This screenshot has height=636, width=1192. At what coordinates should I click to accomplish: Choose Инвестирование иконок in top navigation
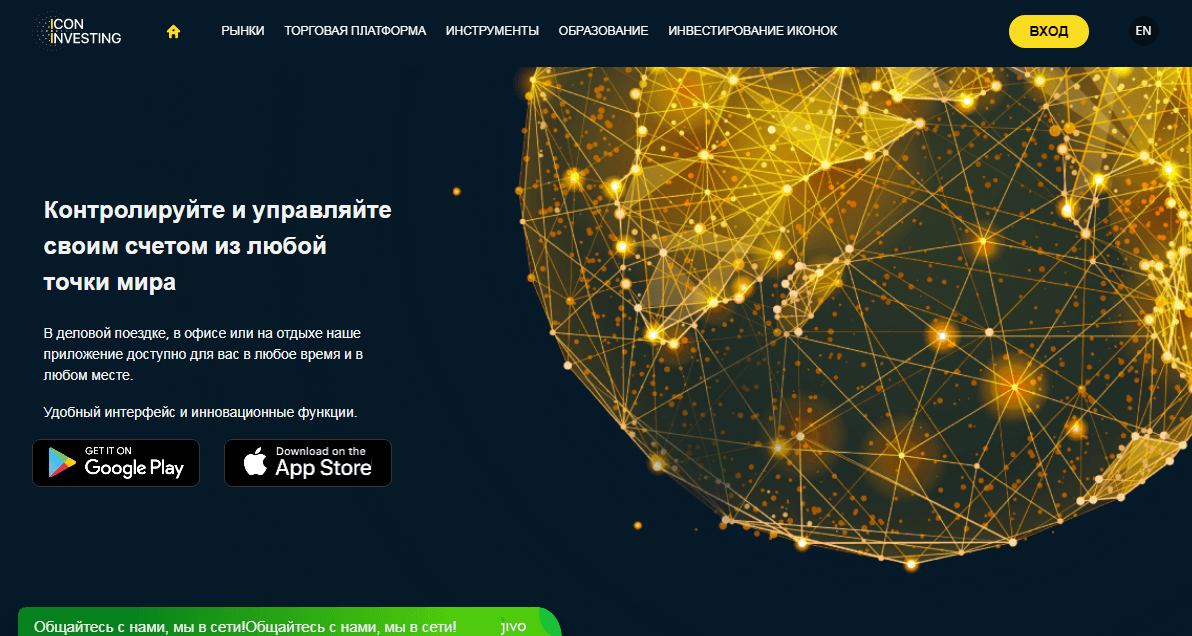pyautogui.click(x=753, y=31)
